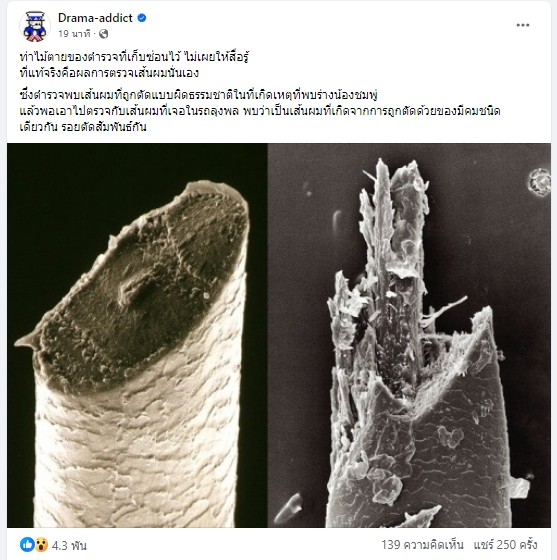This screenshot has width=557, height=560.
Task: Click the post line starting "ท่าไม้ตายของตำรวจ"
Action: click(x=134, y=57)
